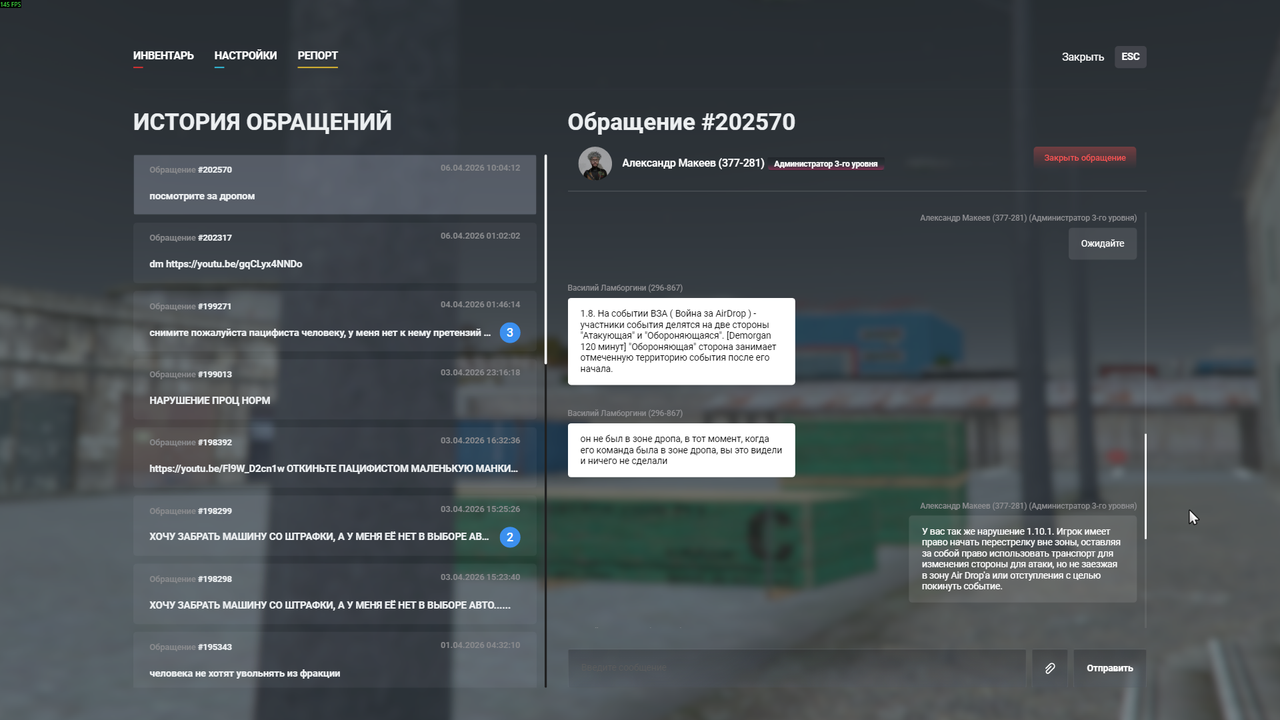Click Александр Макеев's avatar picture
Screen dimensions: 1280x720
tap(595, 163)
